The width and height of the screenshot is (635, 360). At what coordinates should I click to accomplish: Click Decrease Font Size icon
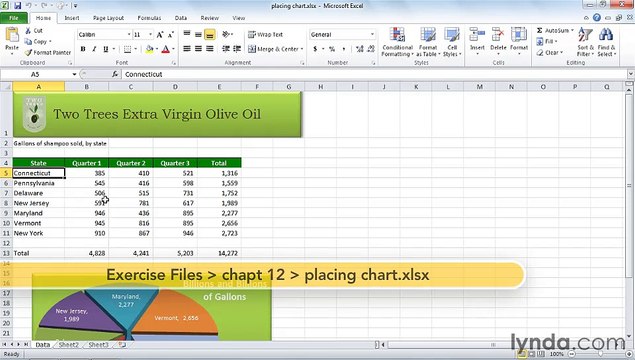171,35
